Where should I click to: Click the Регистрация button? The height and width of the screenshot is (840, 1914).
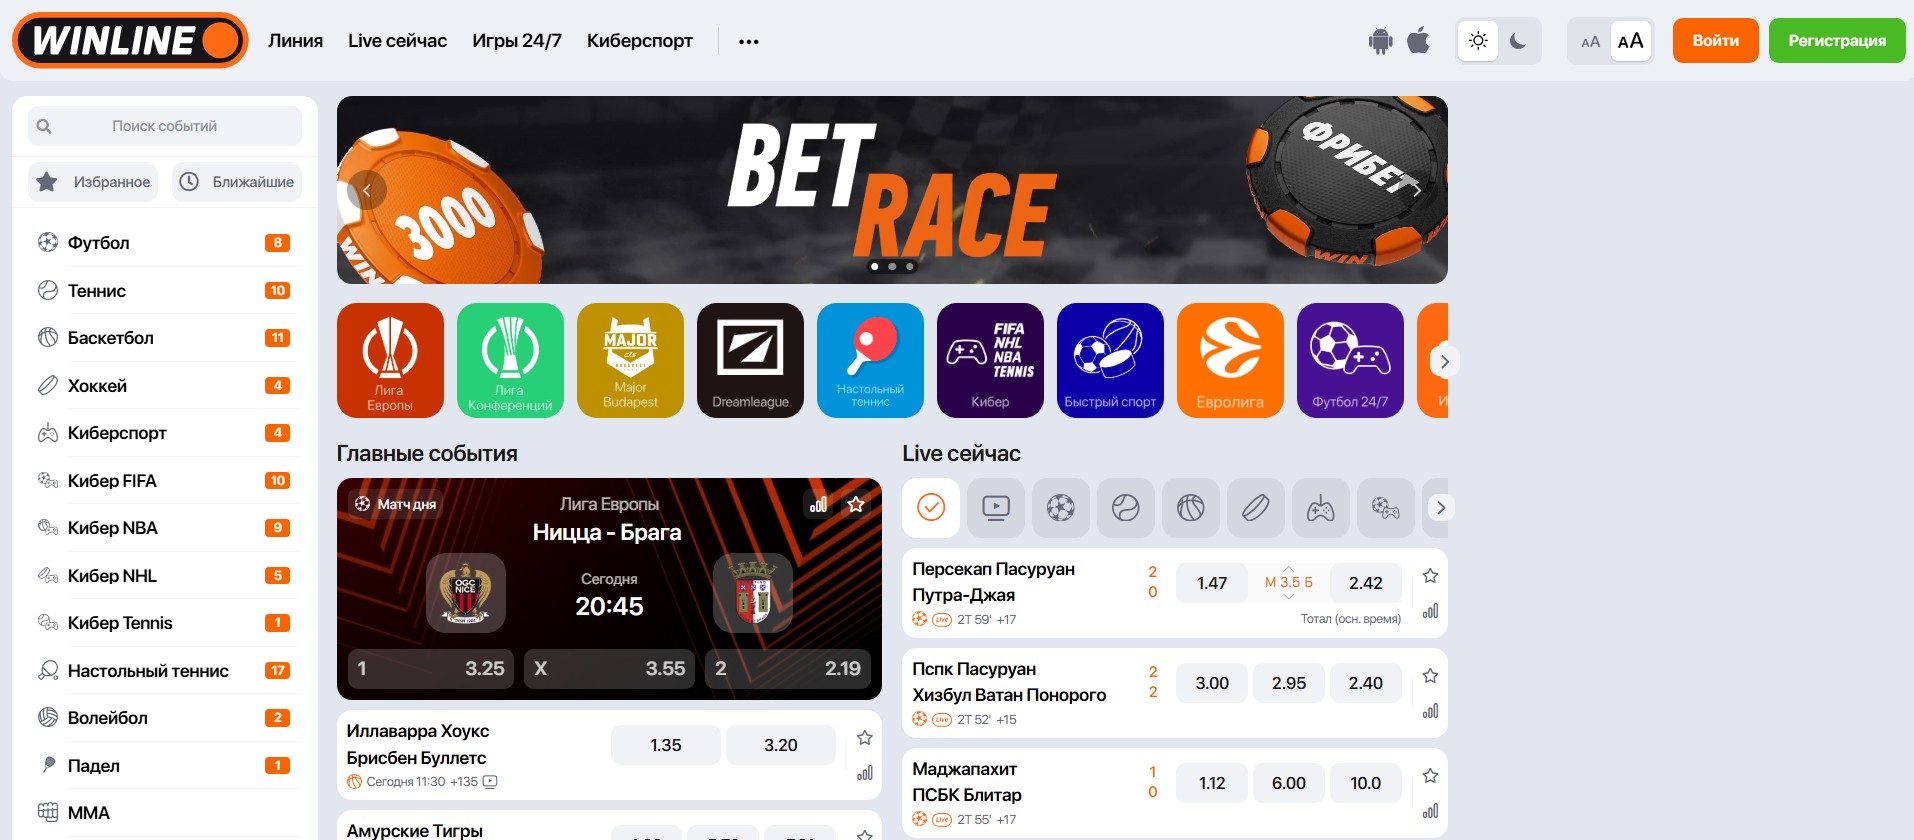[x=1837, y=41]
